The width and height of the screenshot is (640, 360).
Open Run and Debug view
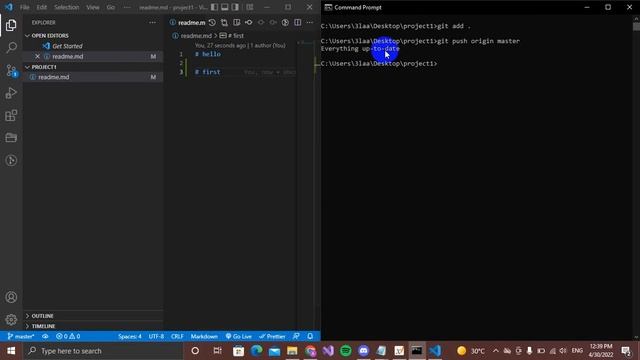(x=11, y=93)
